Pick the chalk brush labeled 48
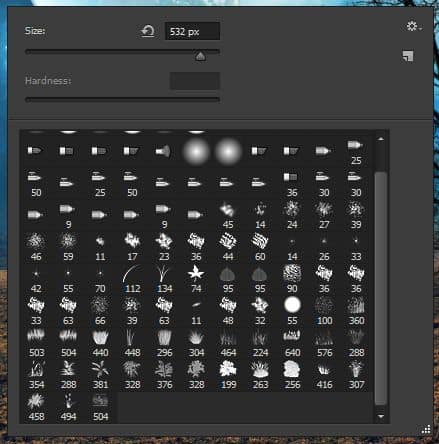This screenshot has width=439, height=444. (x=228, y=311)
